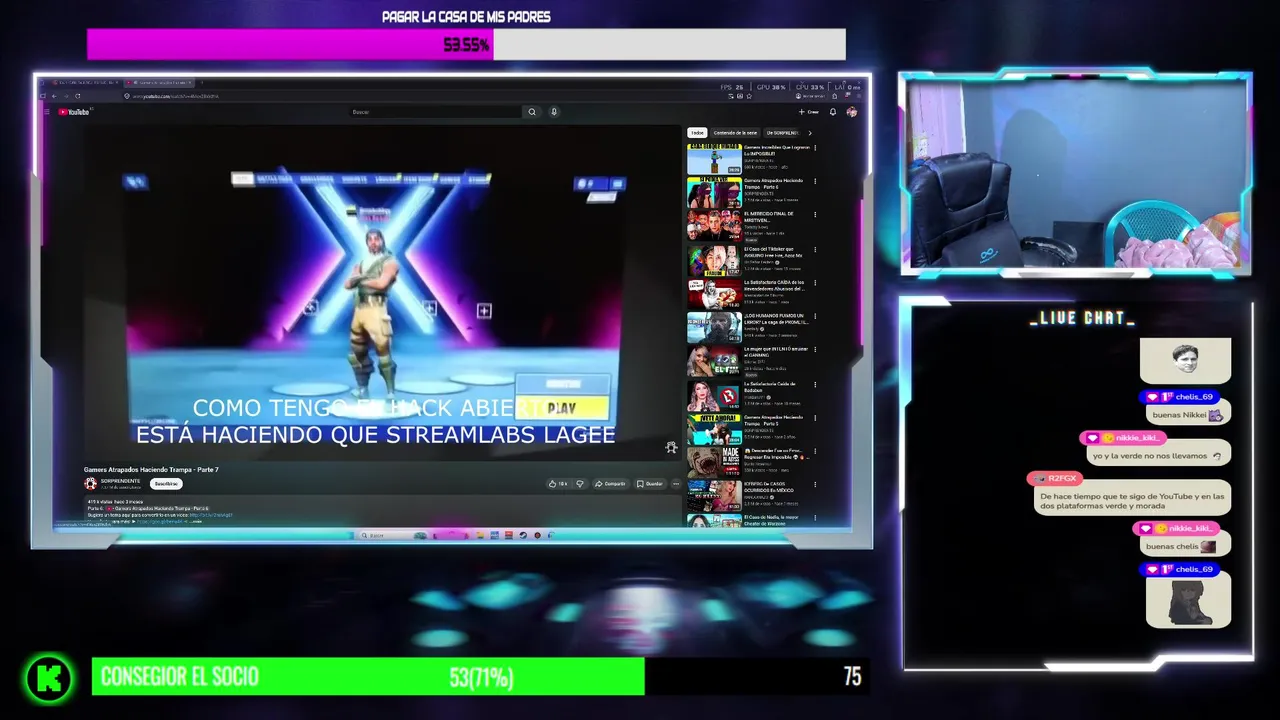The height and width of the screenshot is (720, 1280).
Task: Click chat message 'yo y la verde no nos llevamos'
Action: click(1157, 456)
